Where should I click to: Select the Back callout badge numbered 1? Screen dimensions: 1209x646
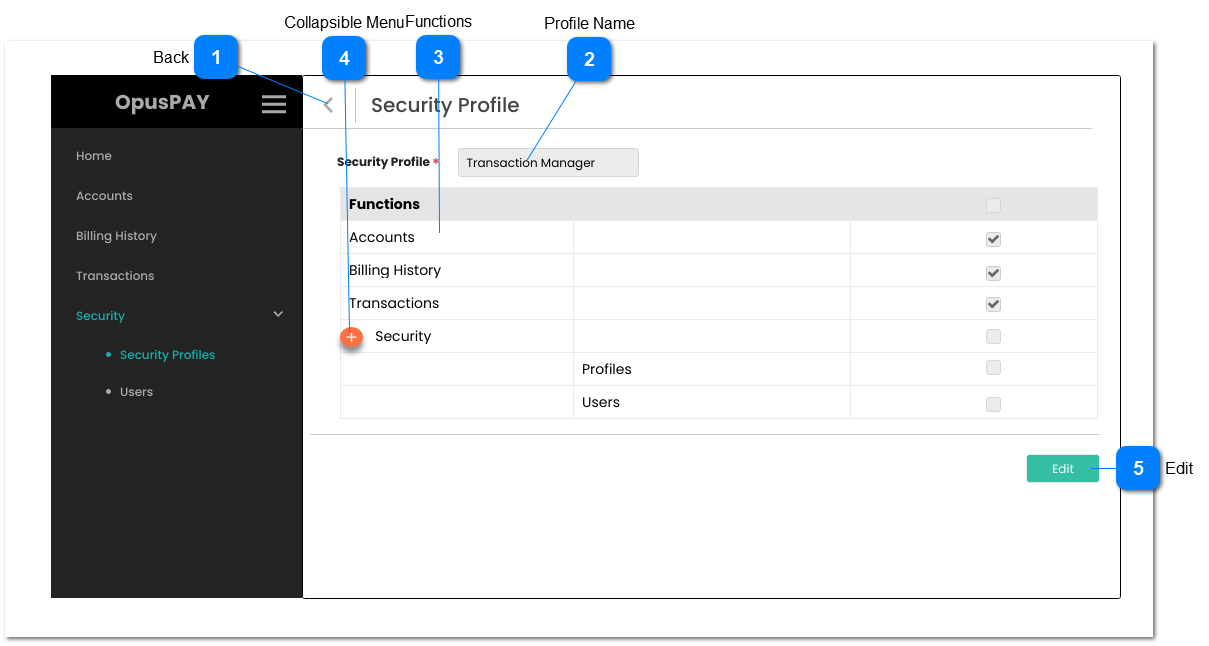(216, 58)
